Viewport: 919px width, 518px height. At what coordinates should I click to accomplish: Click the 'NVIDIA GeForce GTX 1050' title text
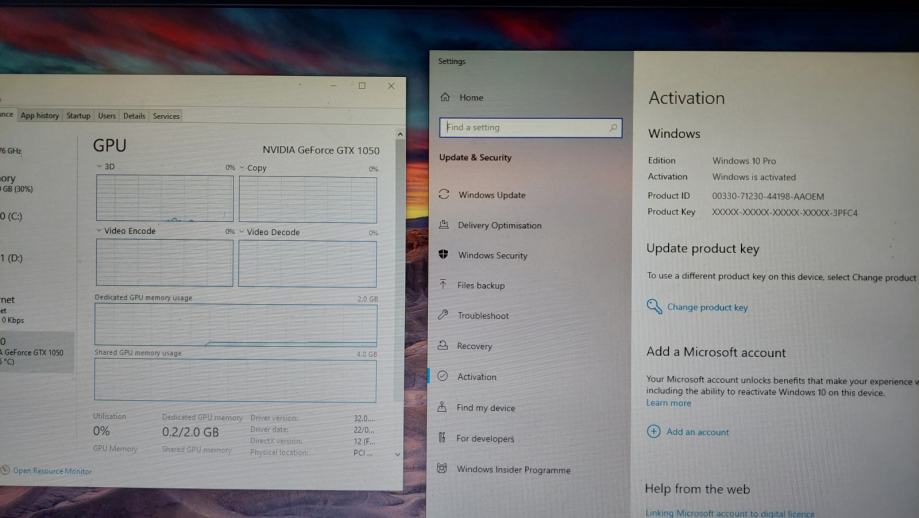[x=321, y=150]
